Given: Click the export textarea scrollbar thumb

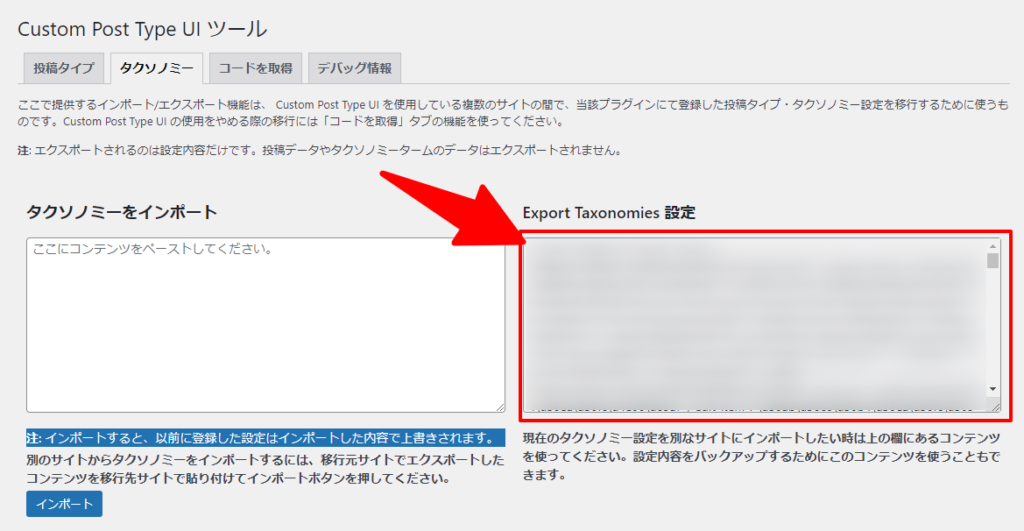Looking at the screenshot, I should 993,262.
